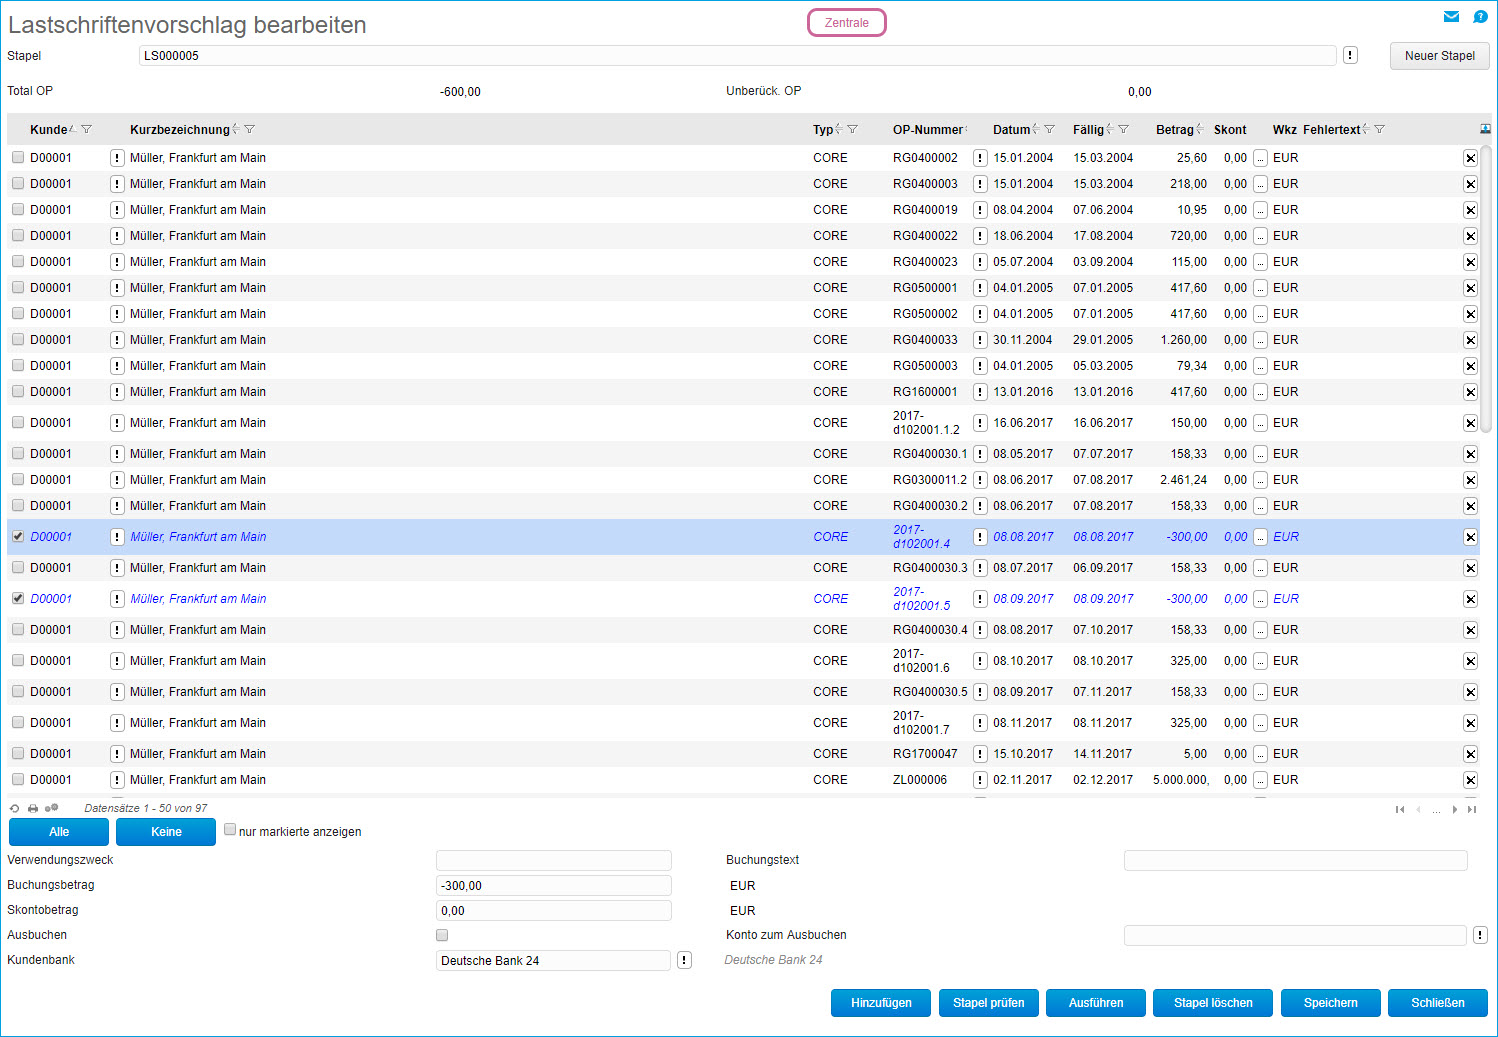Click the refresh icon below the table
The image size is (1498, 1037).
click(x=14, y=809)
